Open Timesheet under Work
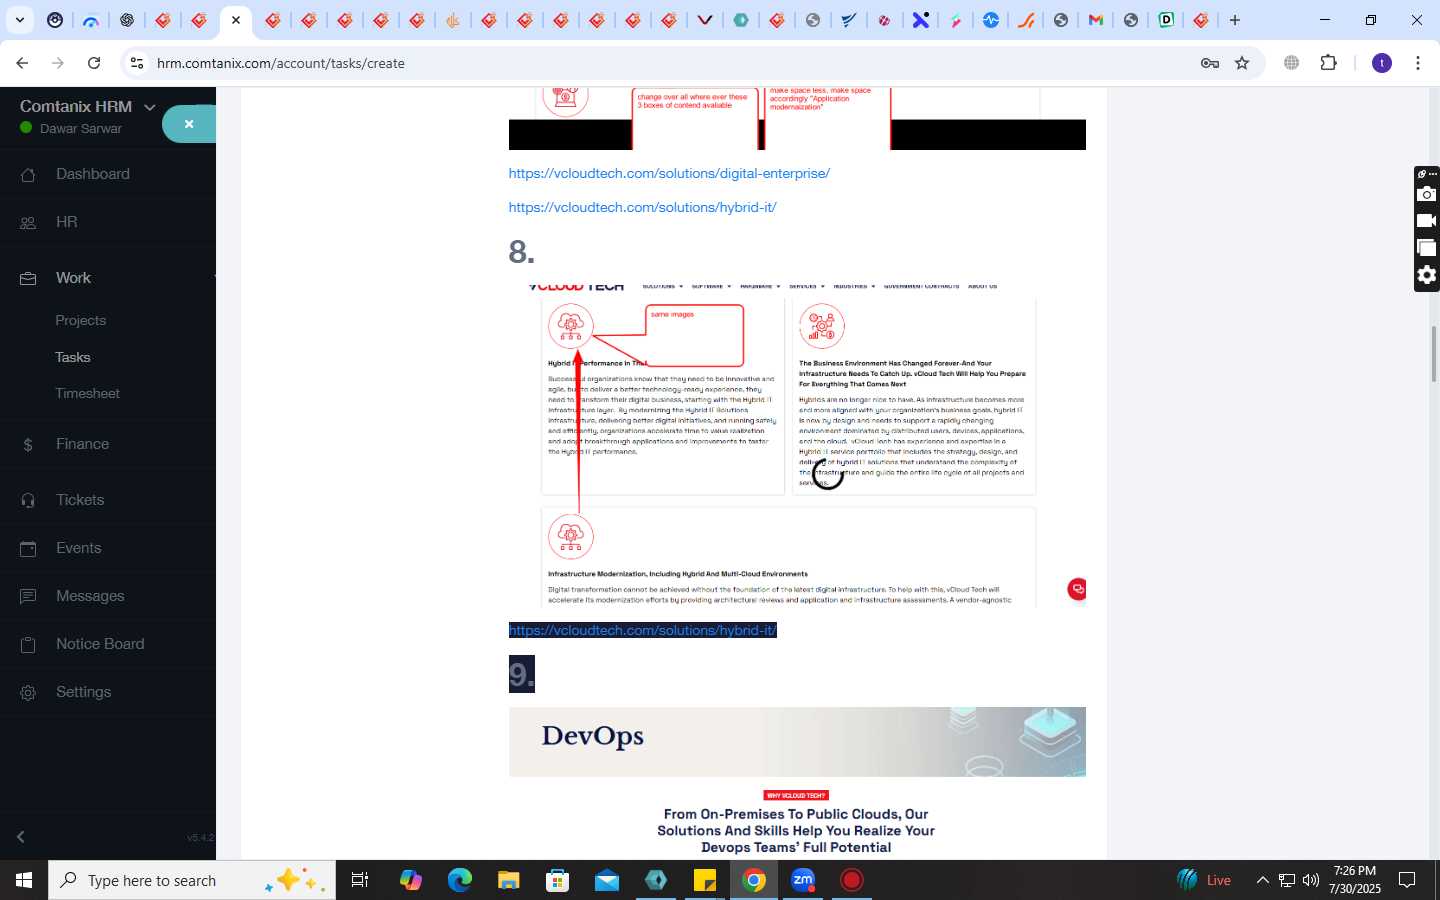The width and height of the screenshot is (1440, 900). point(88,393)
